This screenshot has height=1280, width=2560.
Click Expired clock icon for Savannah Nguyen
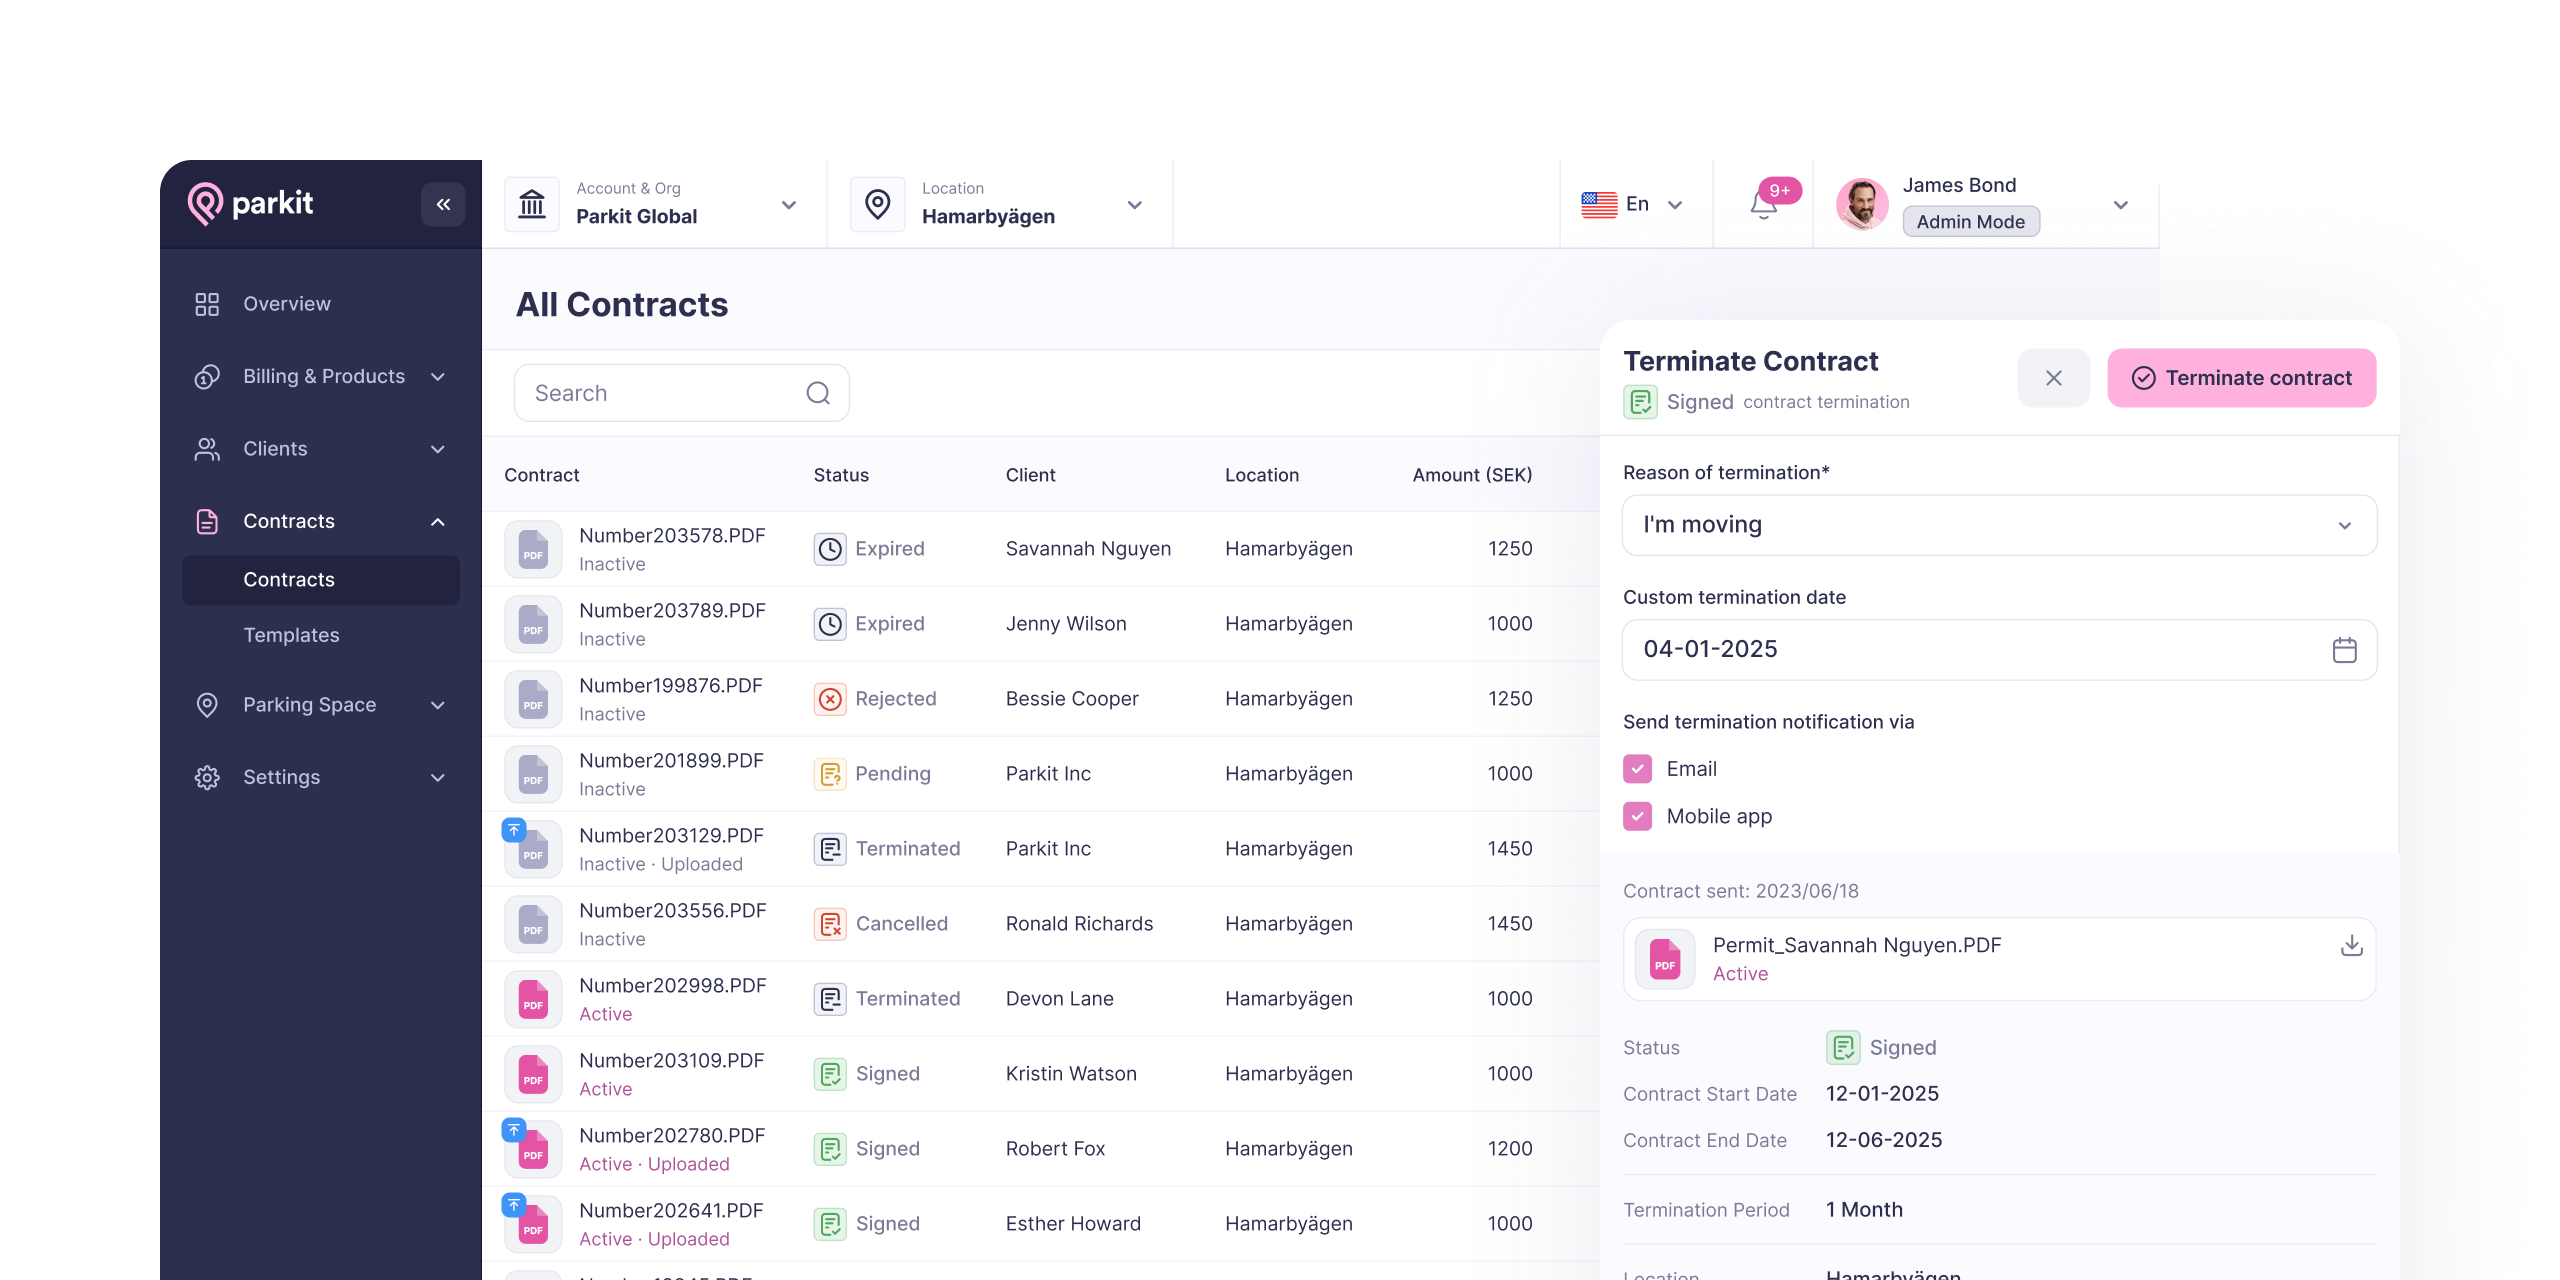pyautogui.click(x=830, y=549)
